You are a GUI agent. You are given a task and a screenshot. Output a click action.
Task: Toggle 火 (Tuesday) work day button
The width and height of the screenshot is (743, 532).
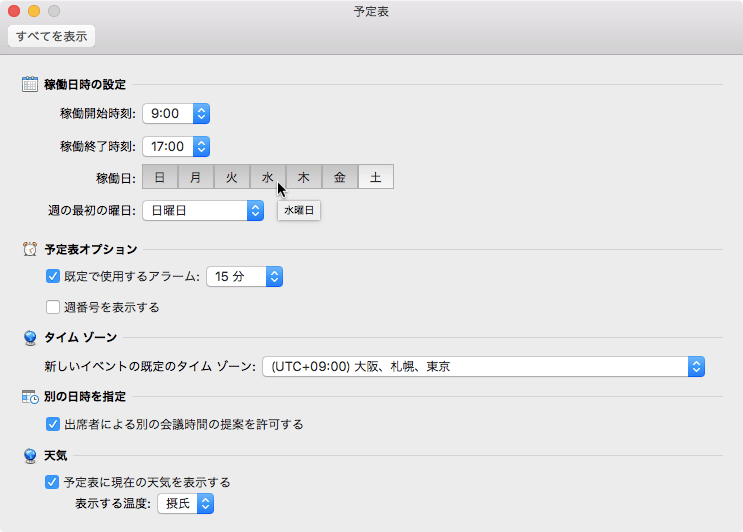click(x=232, y=177)
